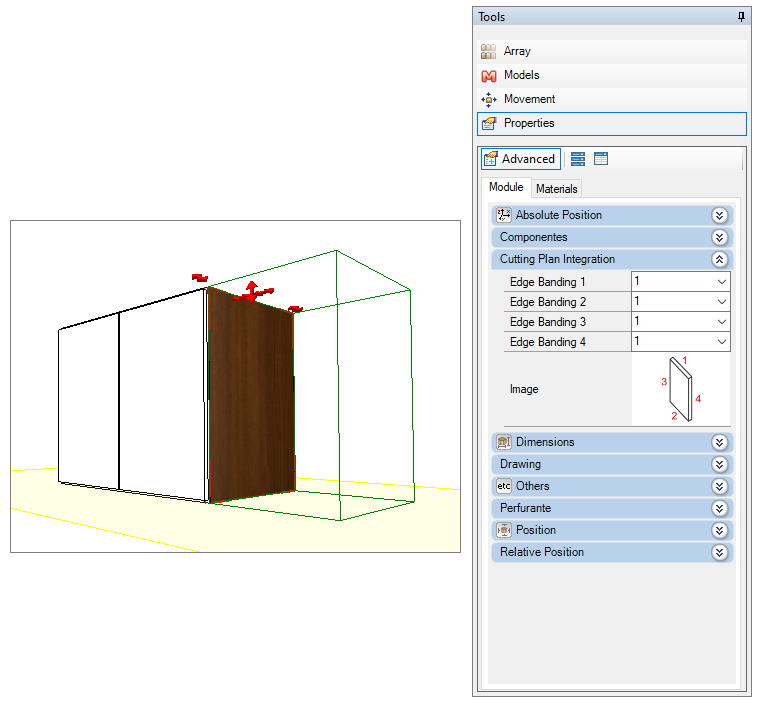The width and height of the screenshot is (760, 710).
Task: Expand the Relative Position section
Action: [719, 552]
